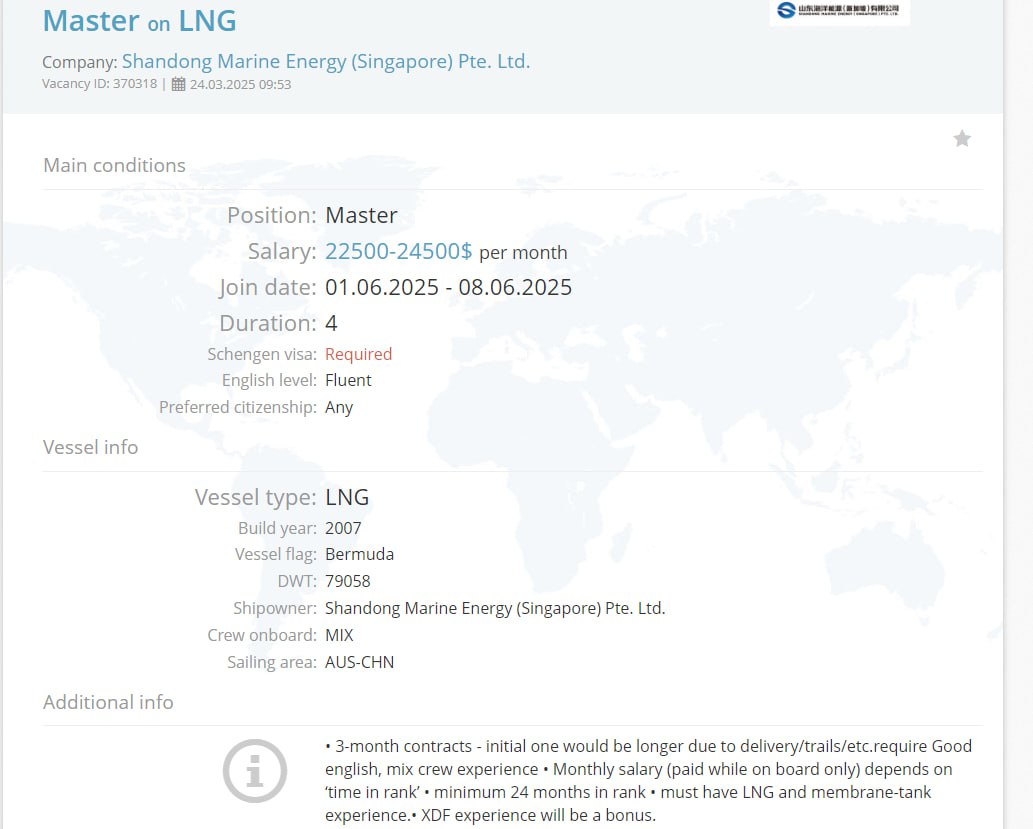Click the 'Master on LNG' title
This screenshot has width=1033, height=829.
point(140,20)
